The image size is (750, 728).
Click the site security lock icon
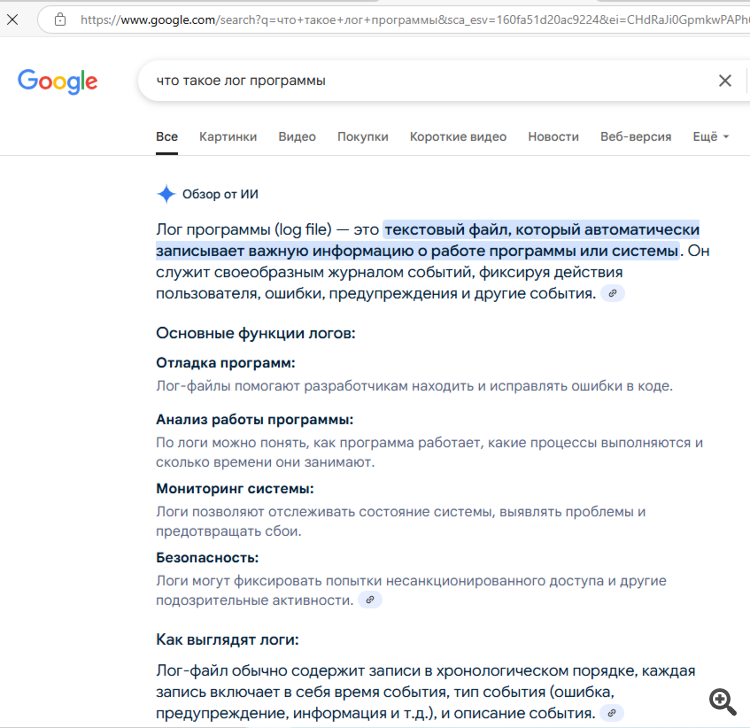(x=60, y=20)
